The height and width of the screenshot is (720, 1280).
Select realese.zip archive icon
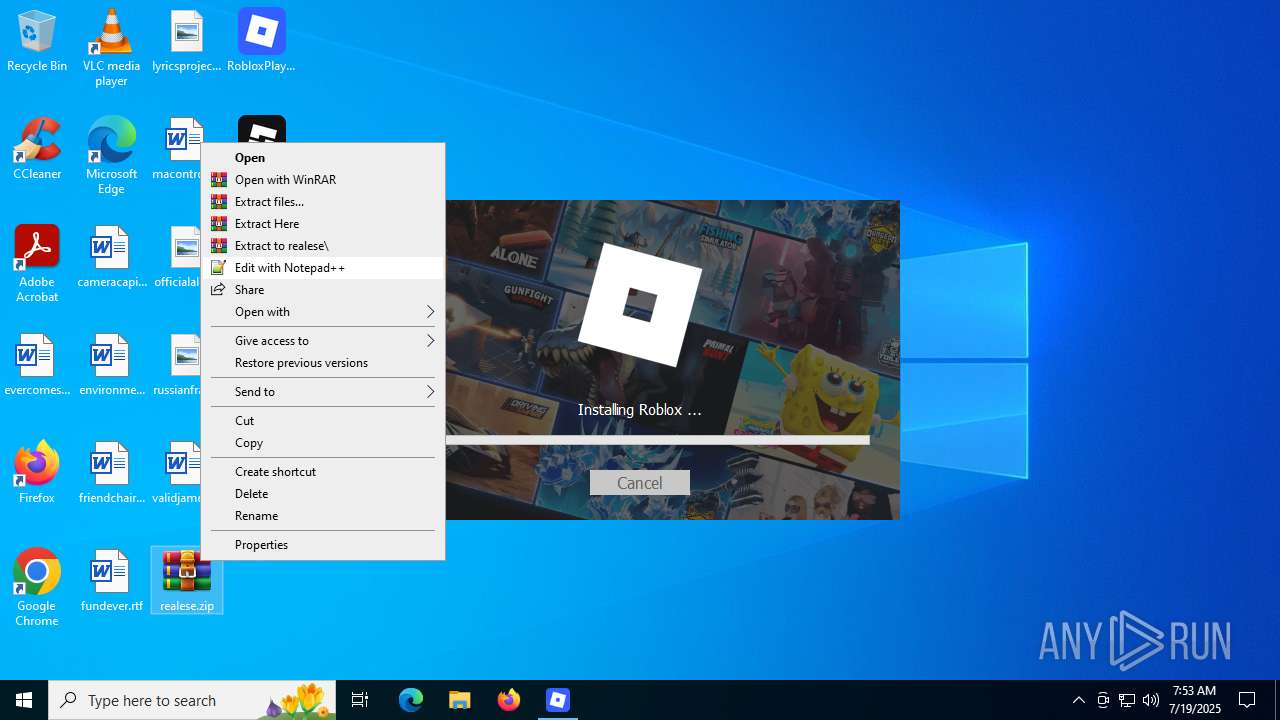[x=187, y=581]
